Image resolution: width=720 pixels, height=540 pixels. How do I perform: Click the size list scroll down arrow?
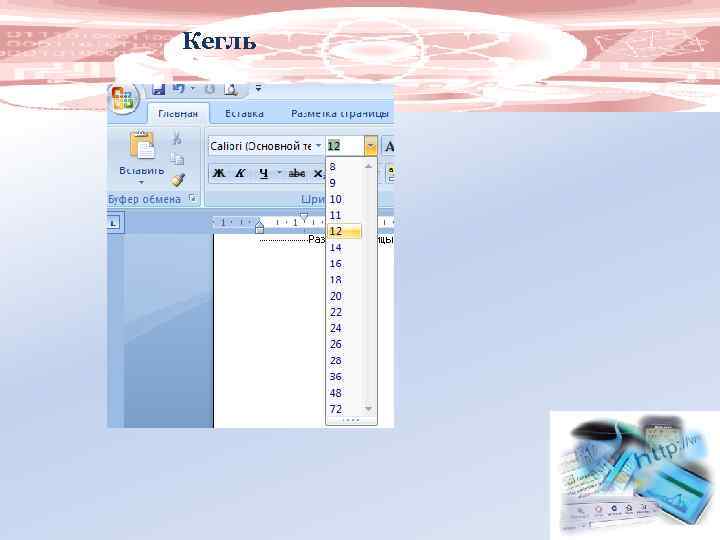click(368, 408)
